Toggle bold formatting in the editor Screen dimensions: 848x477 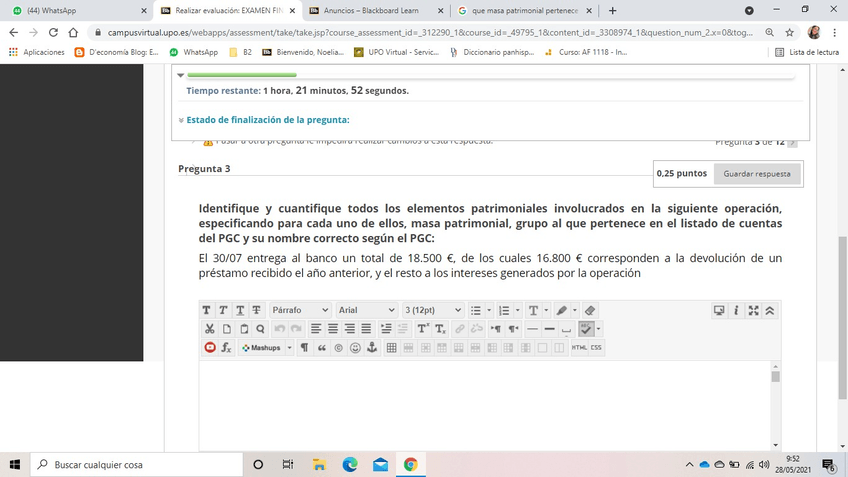tap(207, 311)
